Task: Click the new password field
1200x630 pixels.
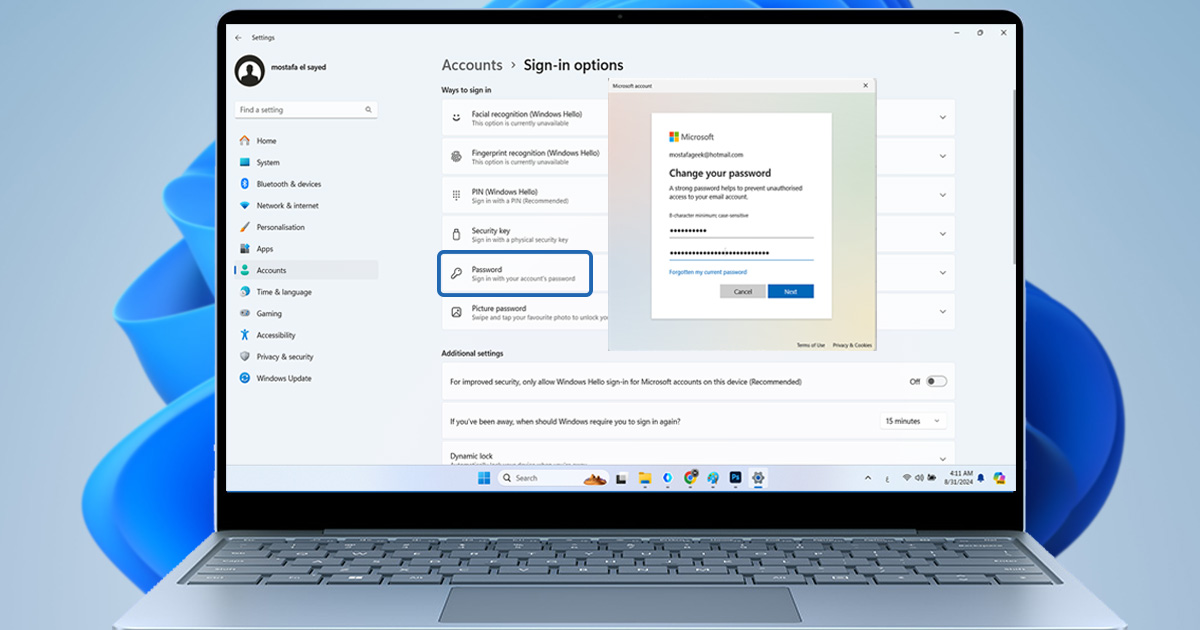Action: (741, 252)
